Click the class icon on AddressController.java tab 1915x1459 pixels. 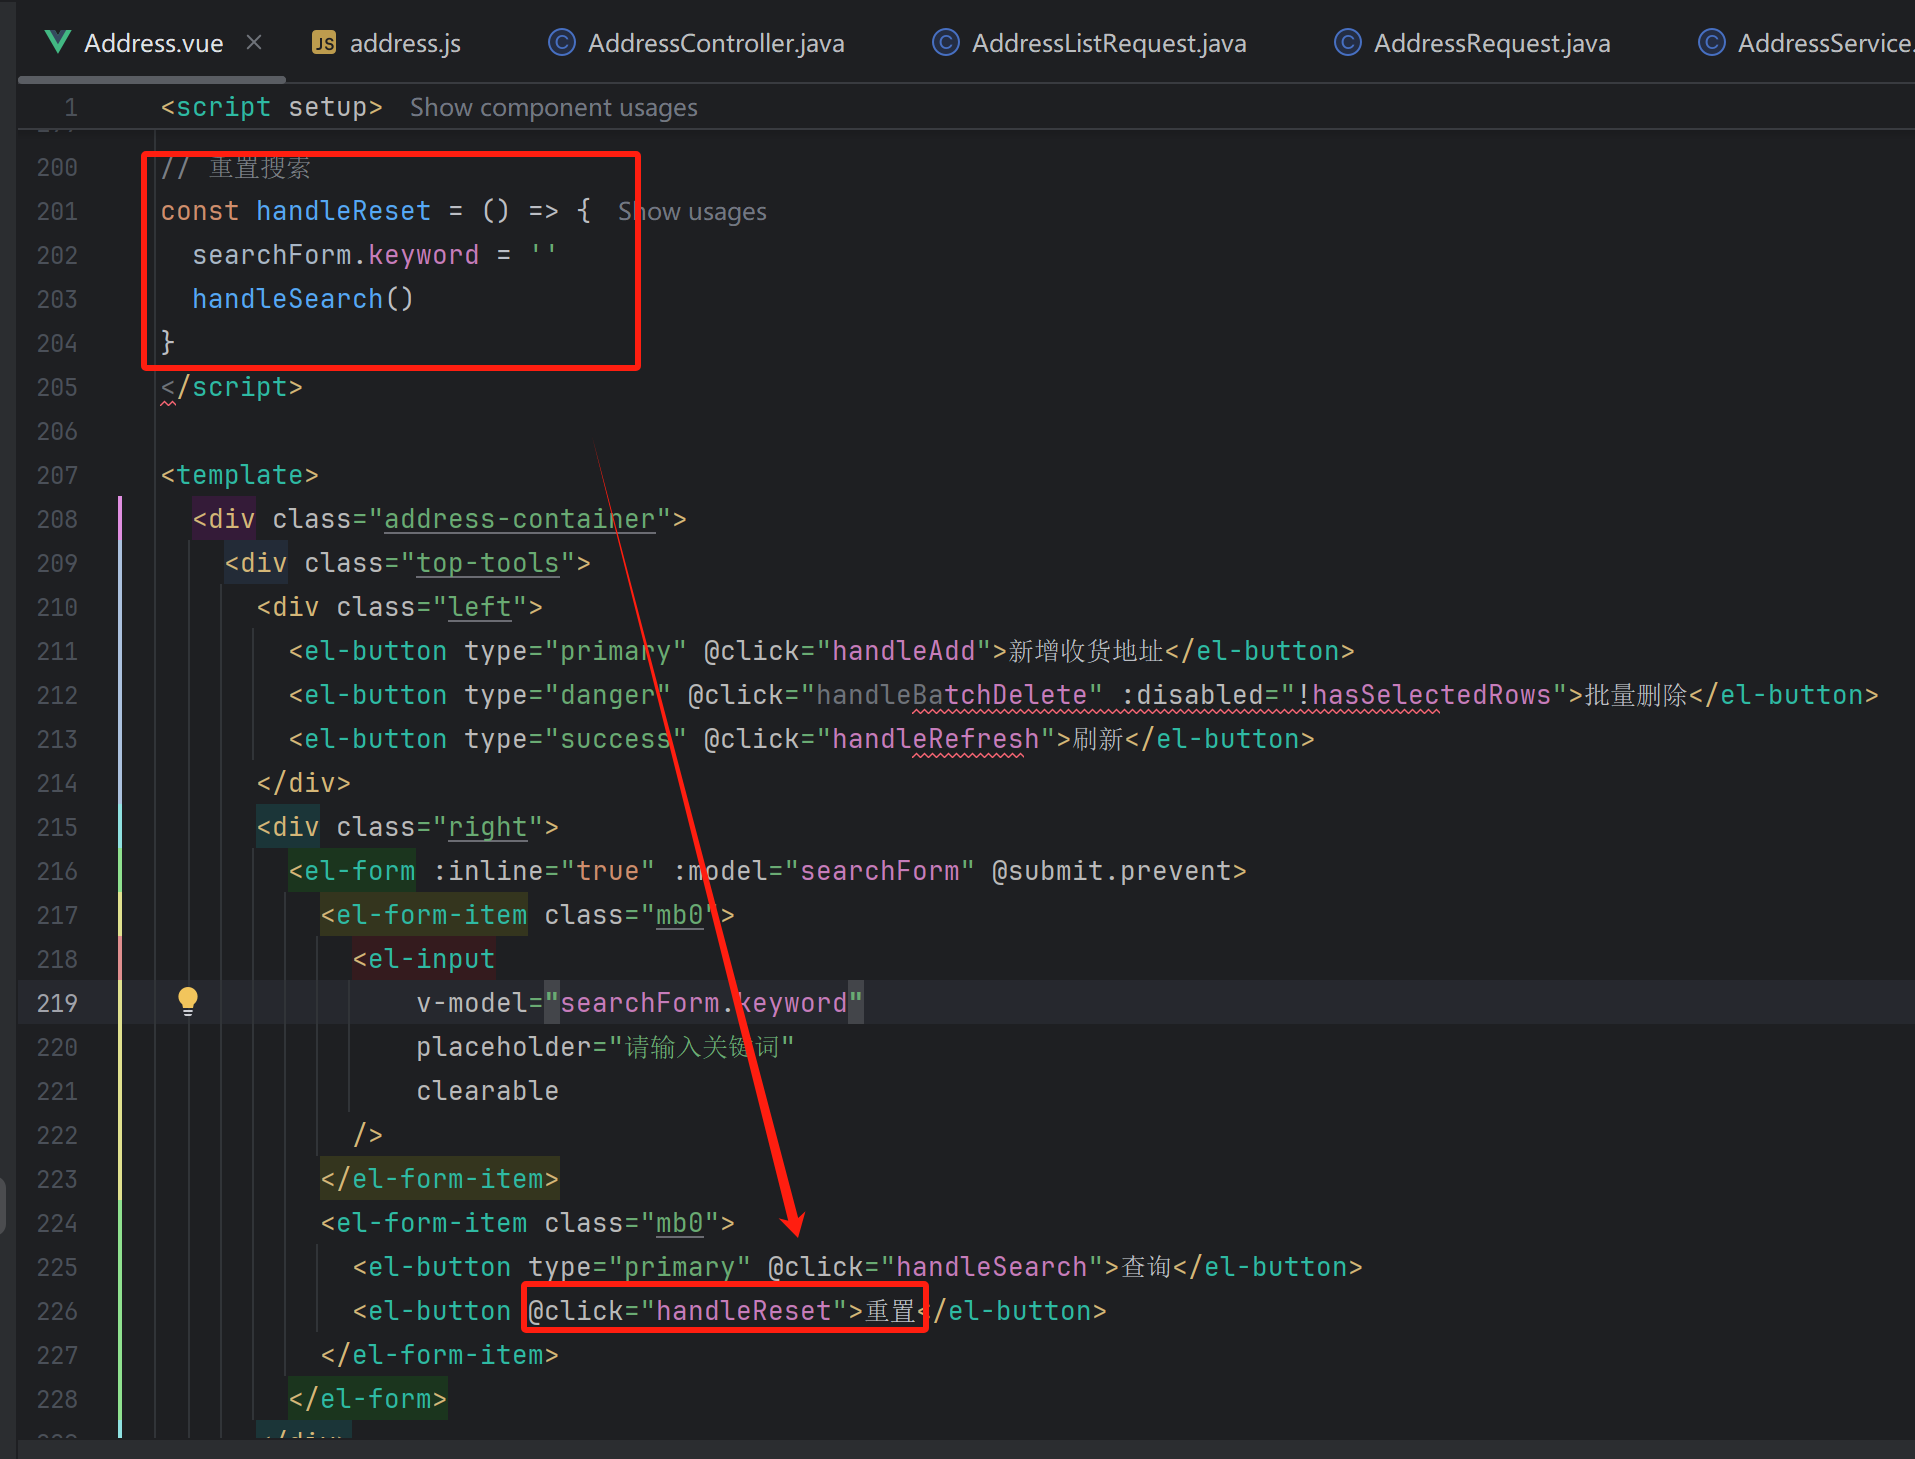[562, 43]
